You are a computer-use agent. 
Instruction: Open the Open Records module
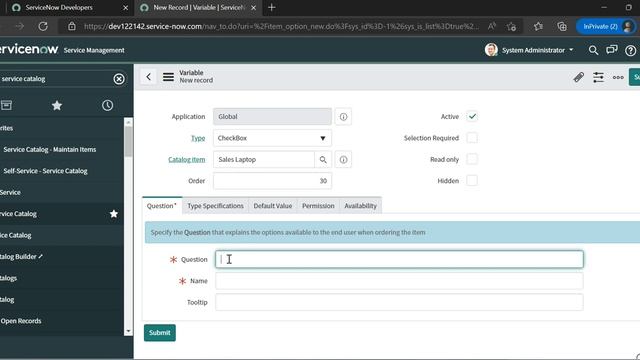pyautogui.click(x=21, y=321)
